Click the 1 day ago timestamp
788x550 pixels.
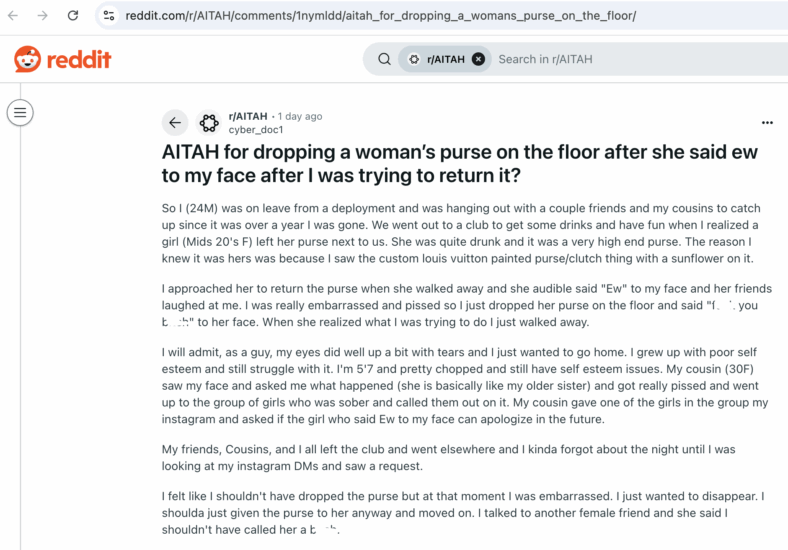click(x=300, y=116)
